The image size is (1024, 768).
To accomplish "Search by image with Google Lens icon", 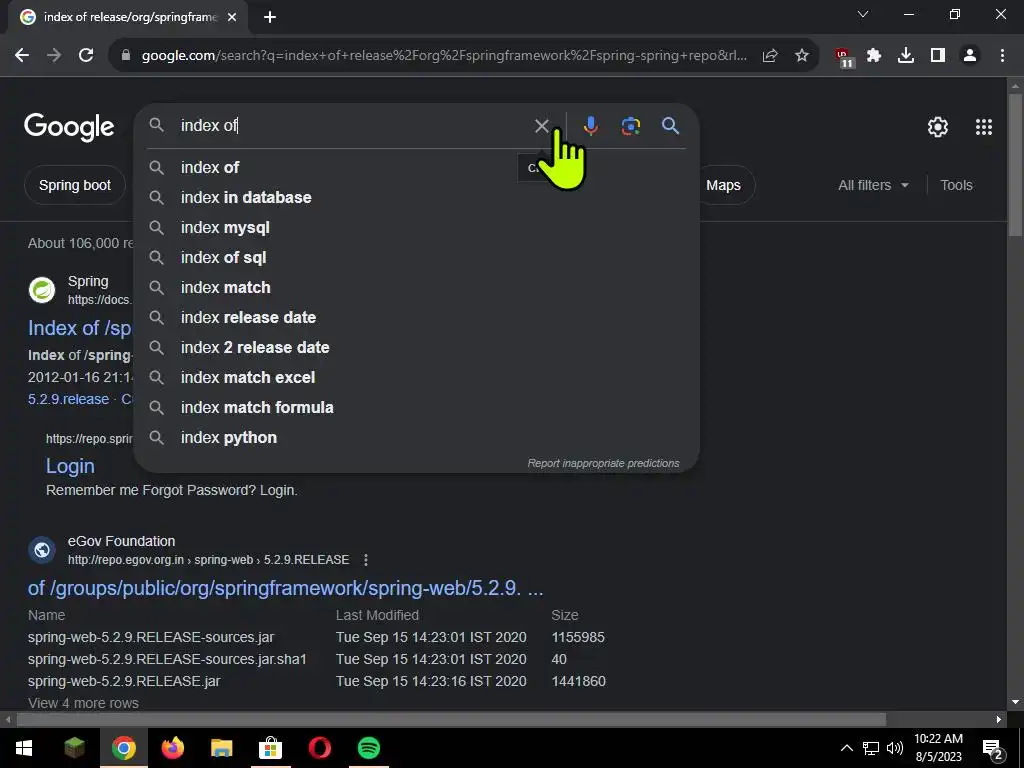I will click(630, 125).
